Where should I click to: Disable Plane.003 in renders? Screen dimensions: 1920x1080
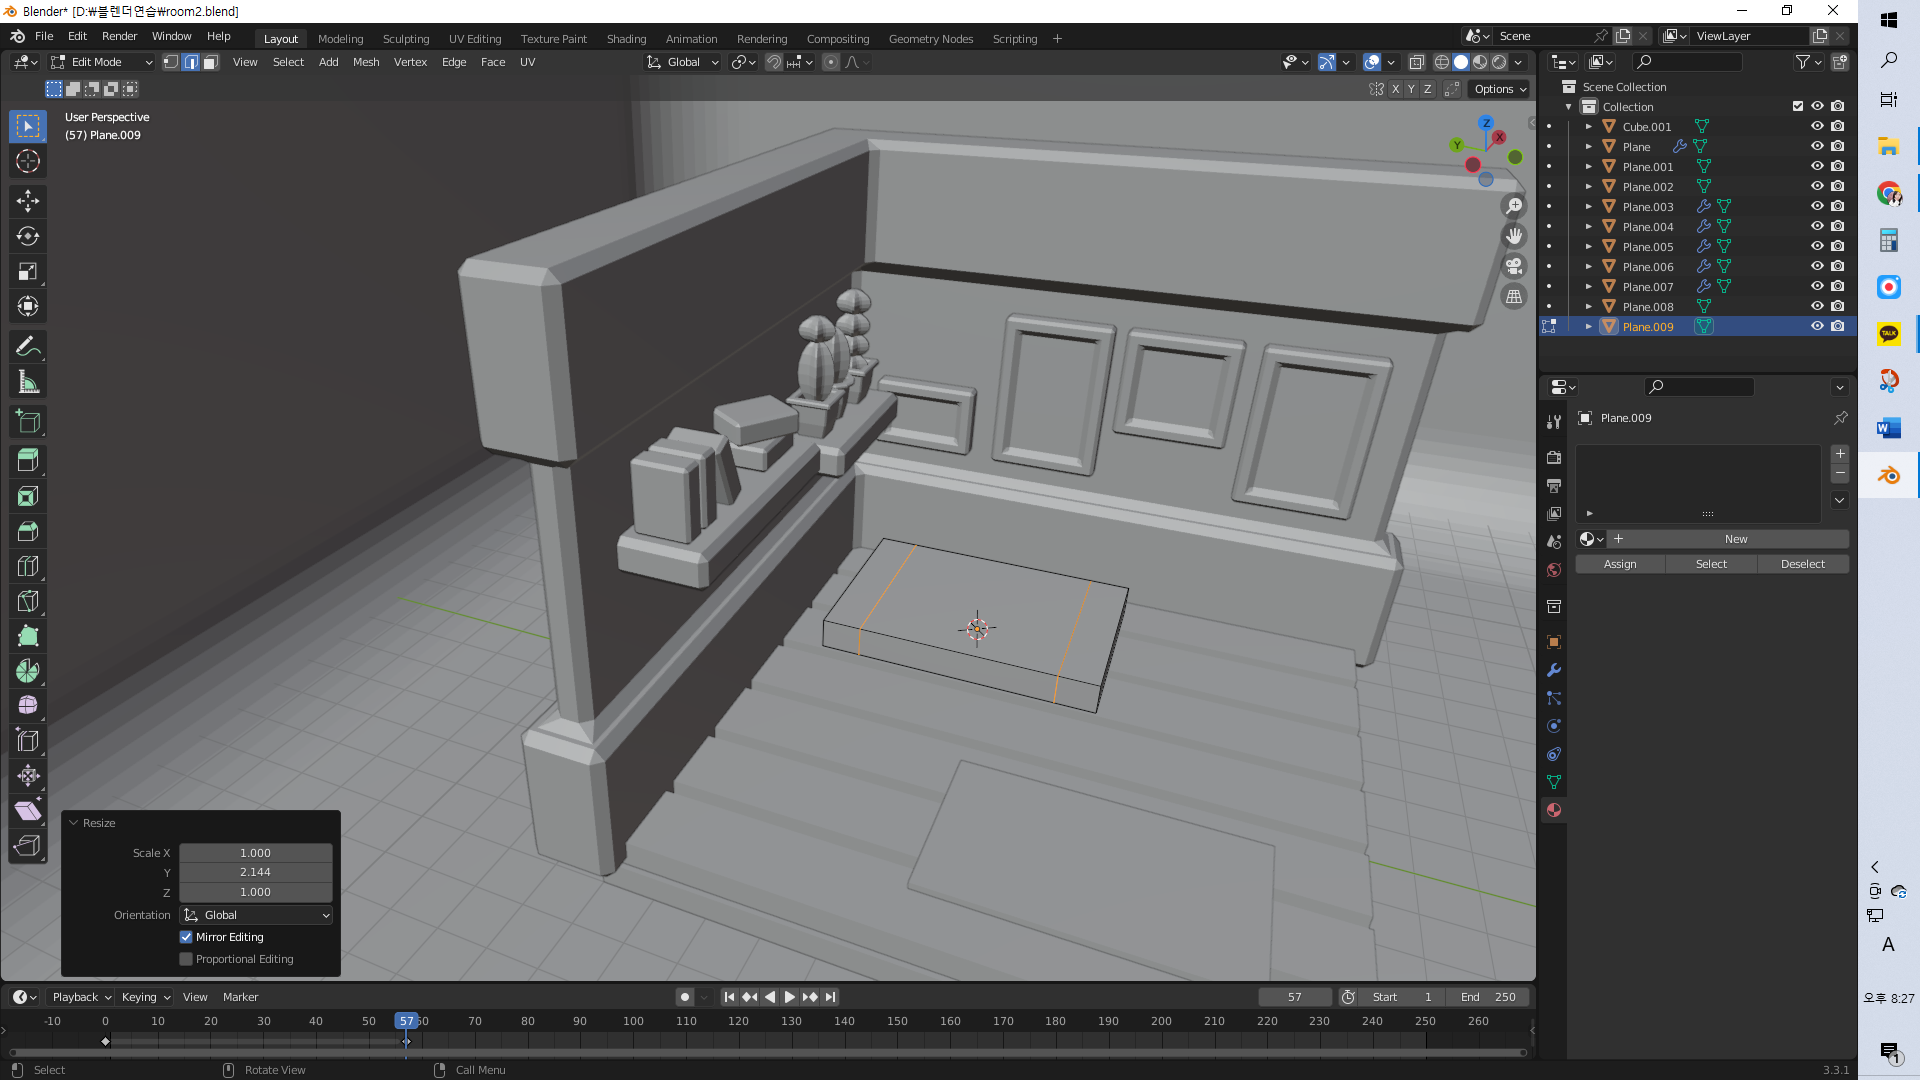pos(1838,206)
